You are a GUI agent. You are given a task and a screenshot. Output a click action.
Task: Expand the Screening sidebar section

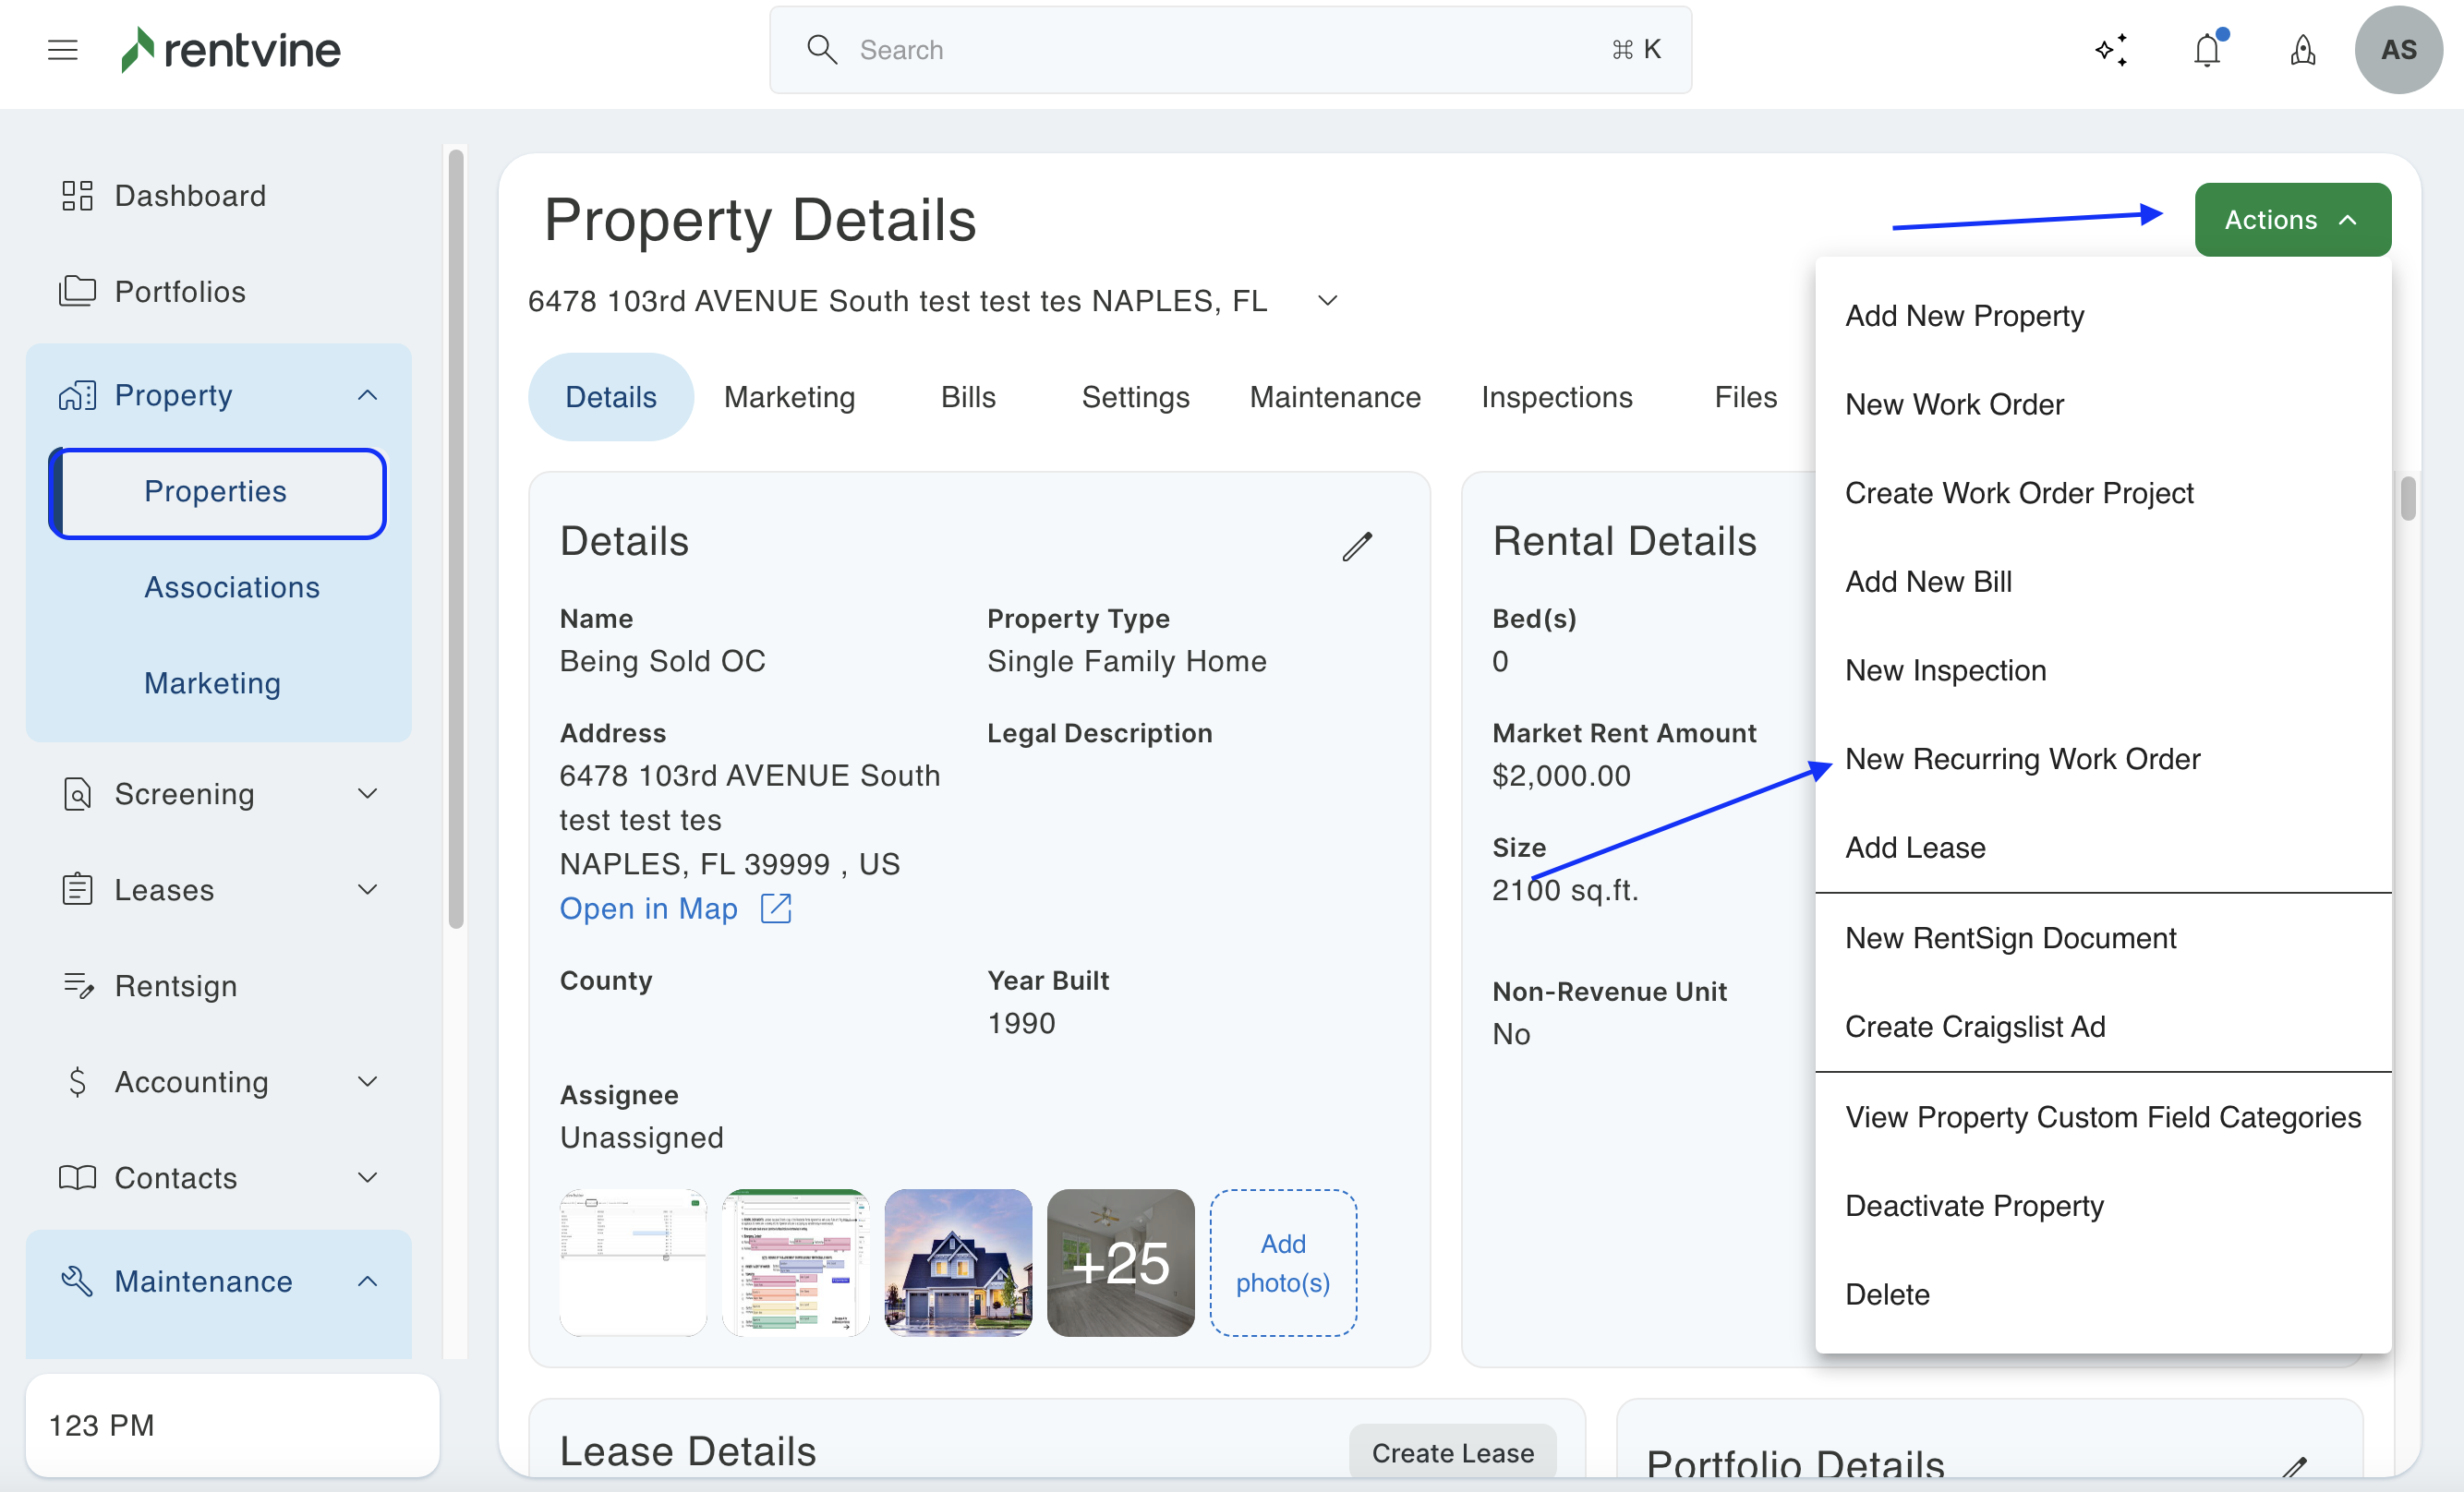368,794
